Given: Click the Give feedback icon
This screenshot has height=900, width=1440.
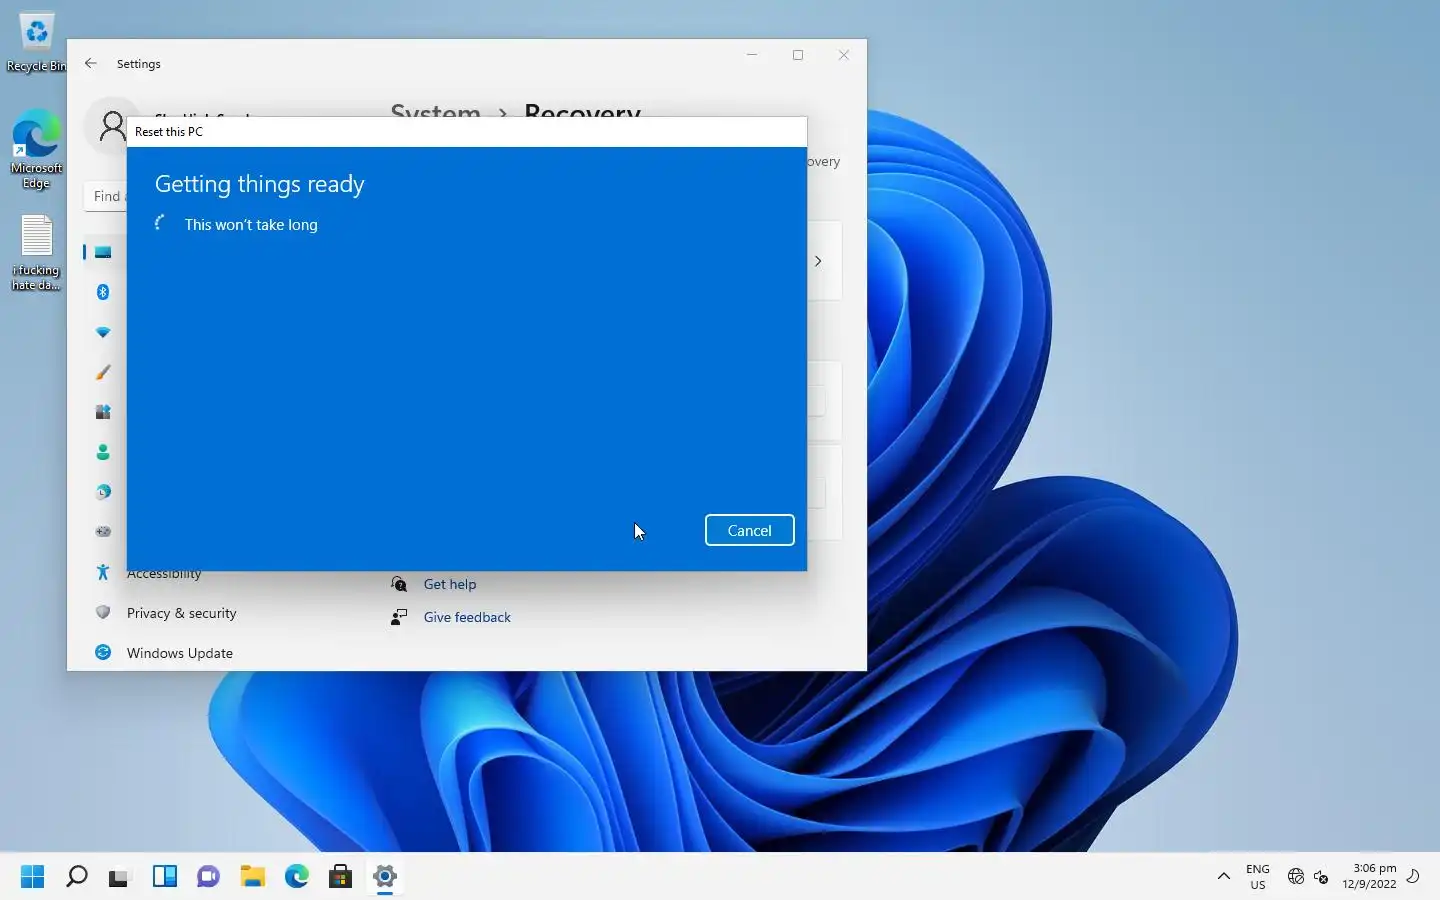Looking at the screenshot, I should coord(399,617).
